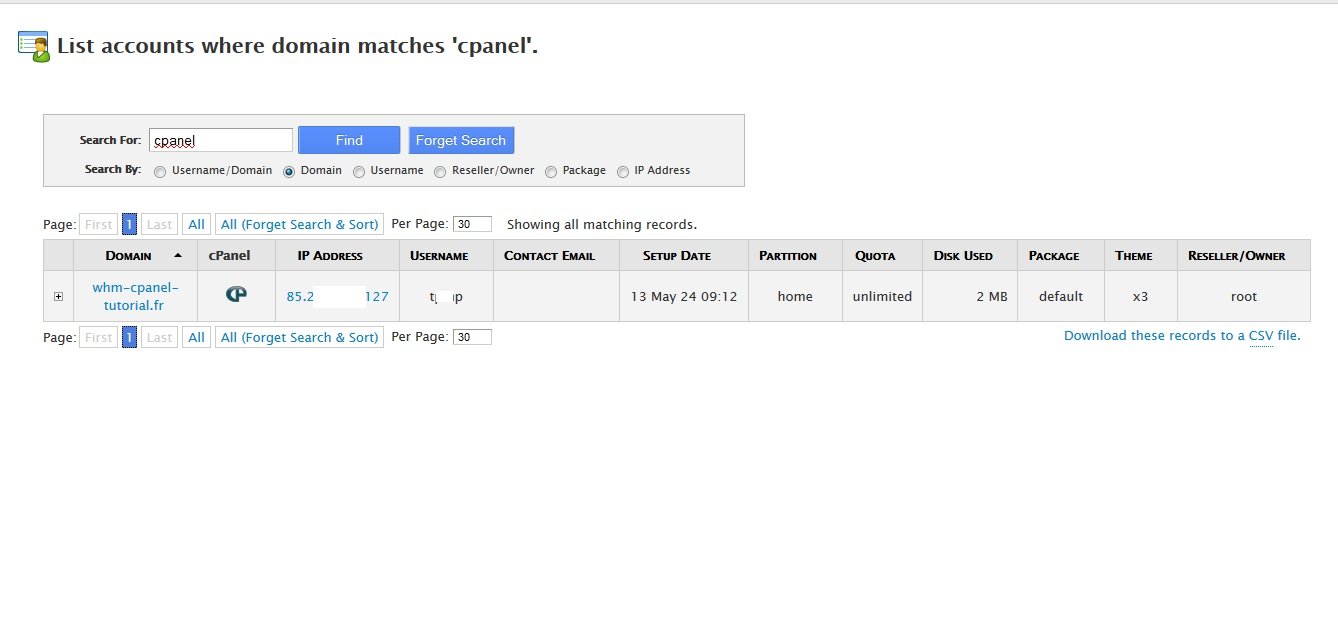The image size is (1338, 630).
Task: Click the owner cell 'root'
Action: pos(1244,296)
